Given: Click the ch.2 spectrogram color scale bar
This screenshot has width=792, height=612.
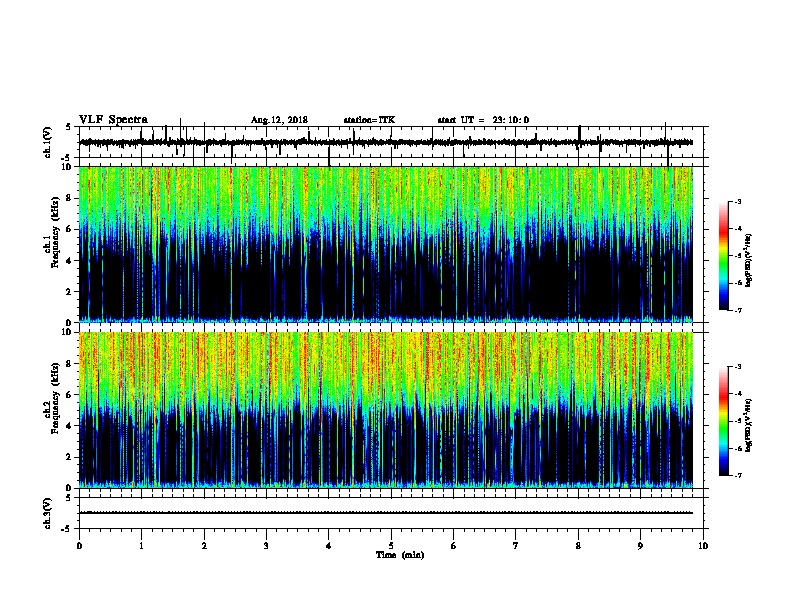Looking at the screenshot, I should point(724,421).
